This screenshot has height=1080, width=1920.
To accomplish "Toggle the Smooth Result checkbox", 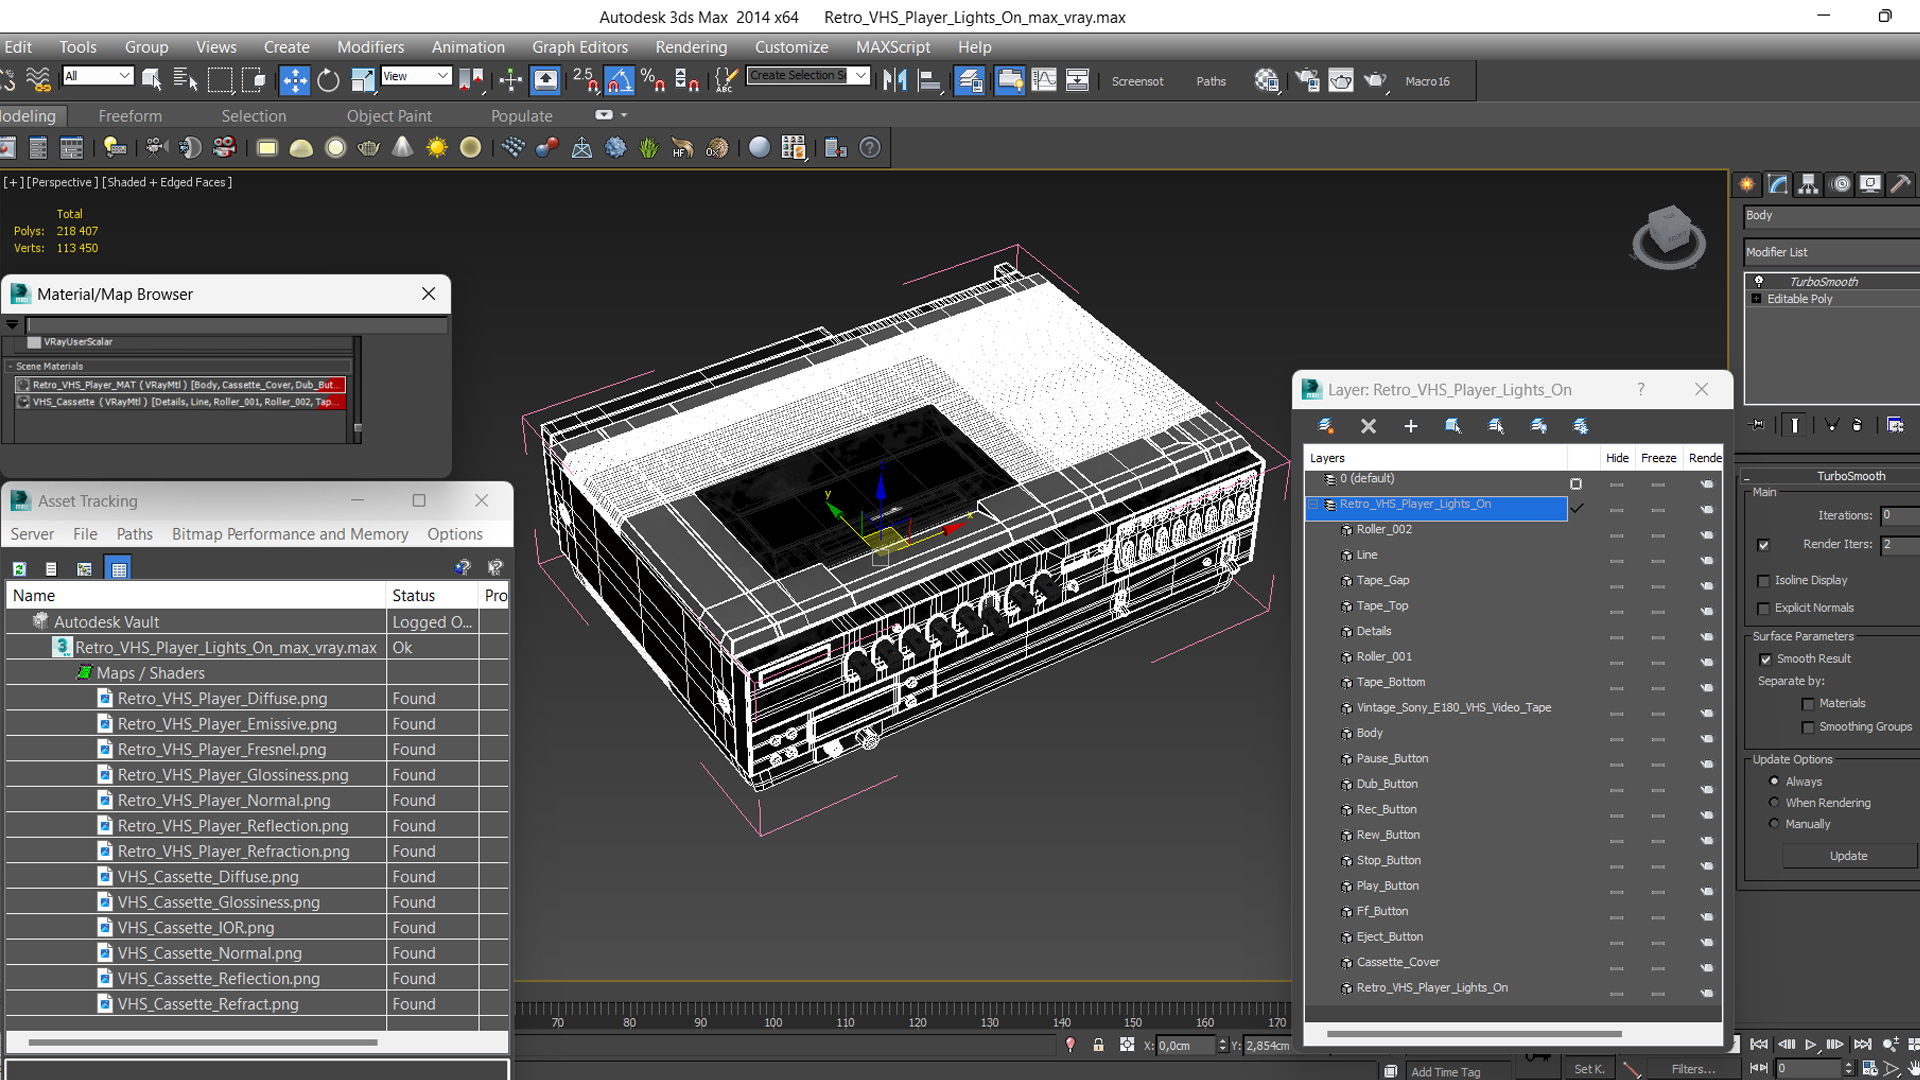I will [1765, 659].
